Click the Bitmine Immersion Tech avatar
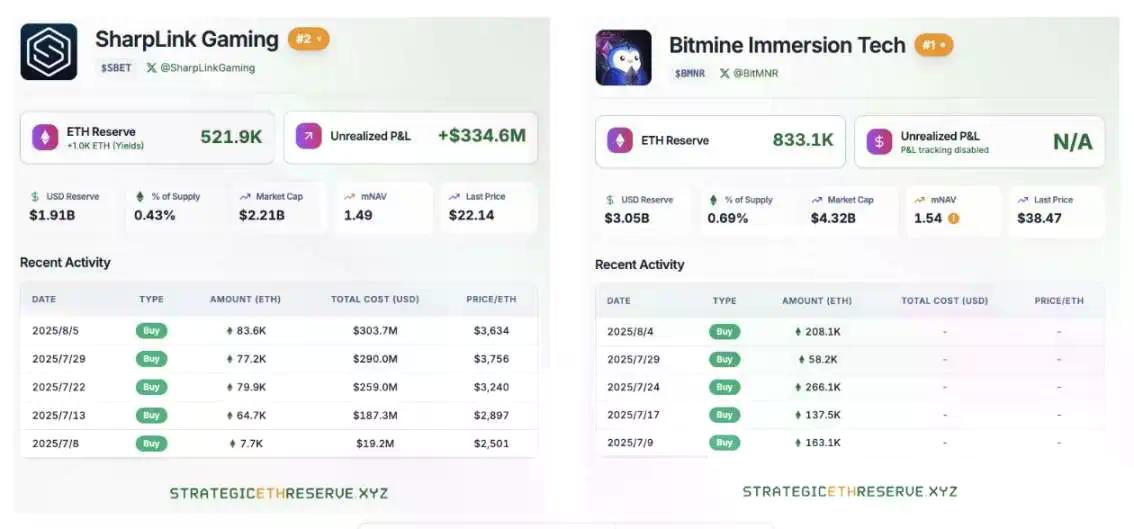This screenshot has width=1134, height=529. click(623, 57)
